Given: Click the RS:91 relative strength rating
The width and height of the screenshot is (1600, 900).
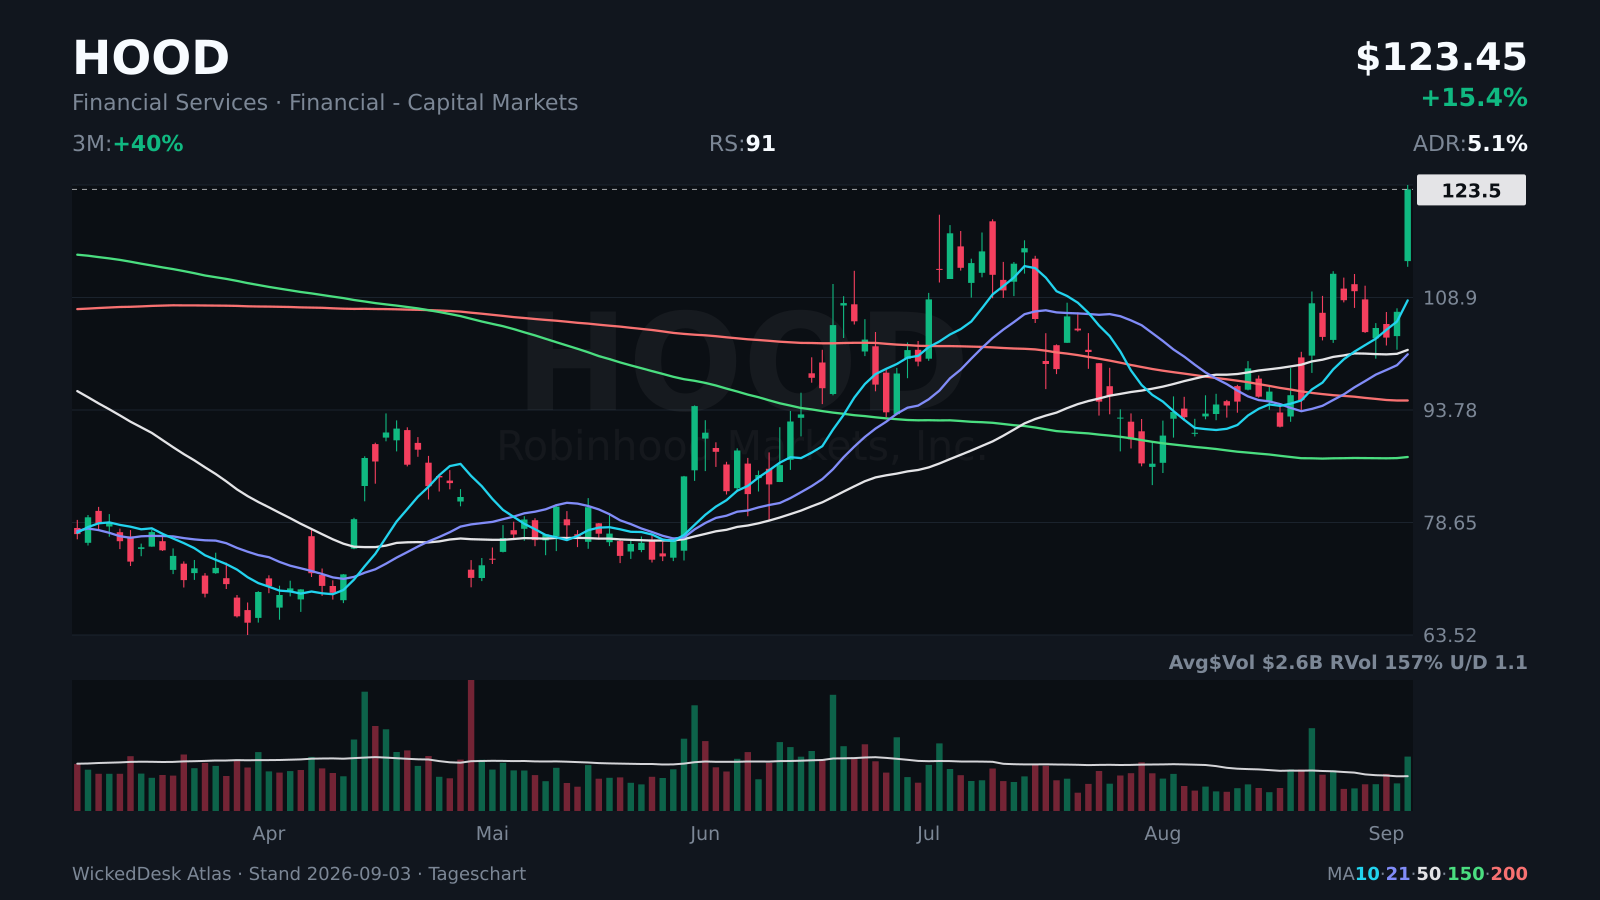Looking at the screenshot, I should (x=742, y=144).
